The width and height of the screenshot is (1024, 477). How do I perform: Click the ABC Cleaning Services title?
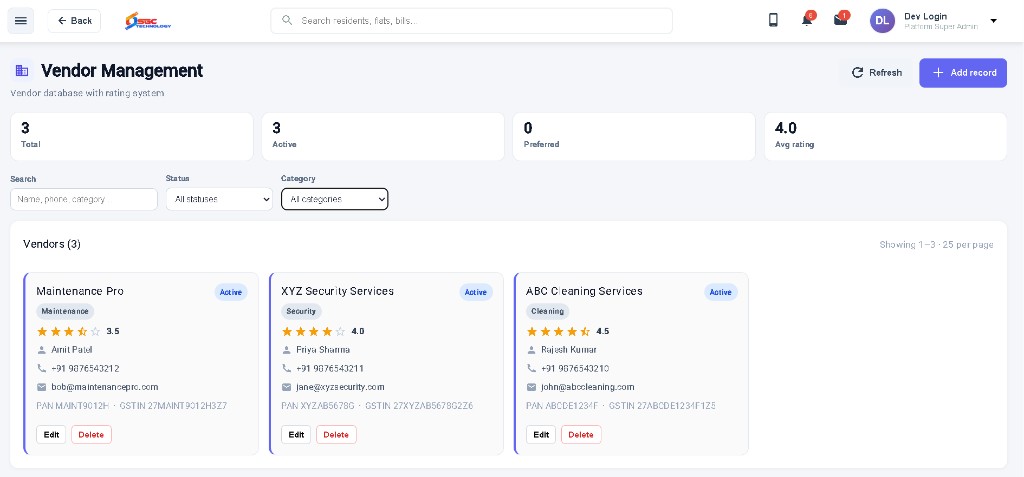click(584, 291)
